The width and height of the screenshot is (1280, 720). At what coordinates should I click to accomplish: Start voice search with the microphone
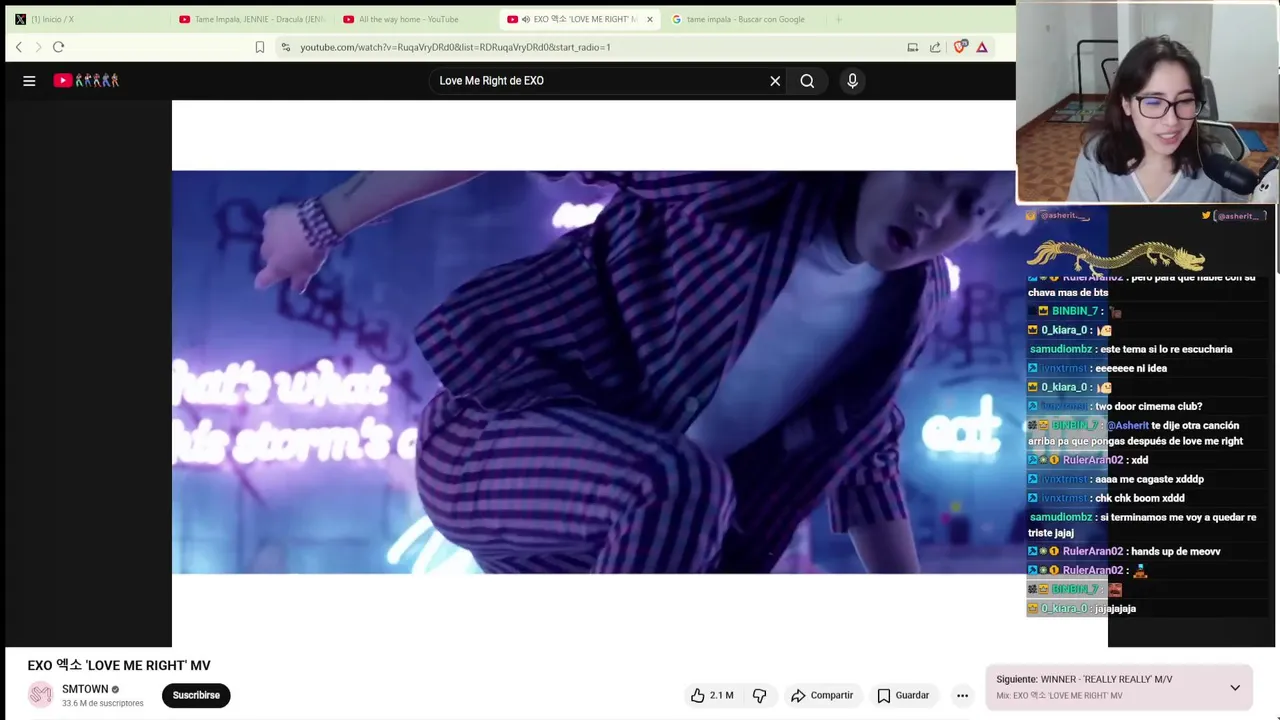[x=852, y=81]
